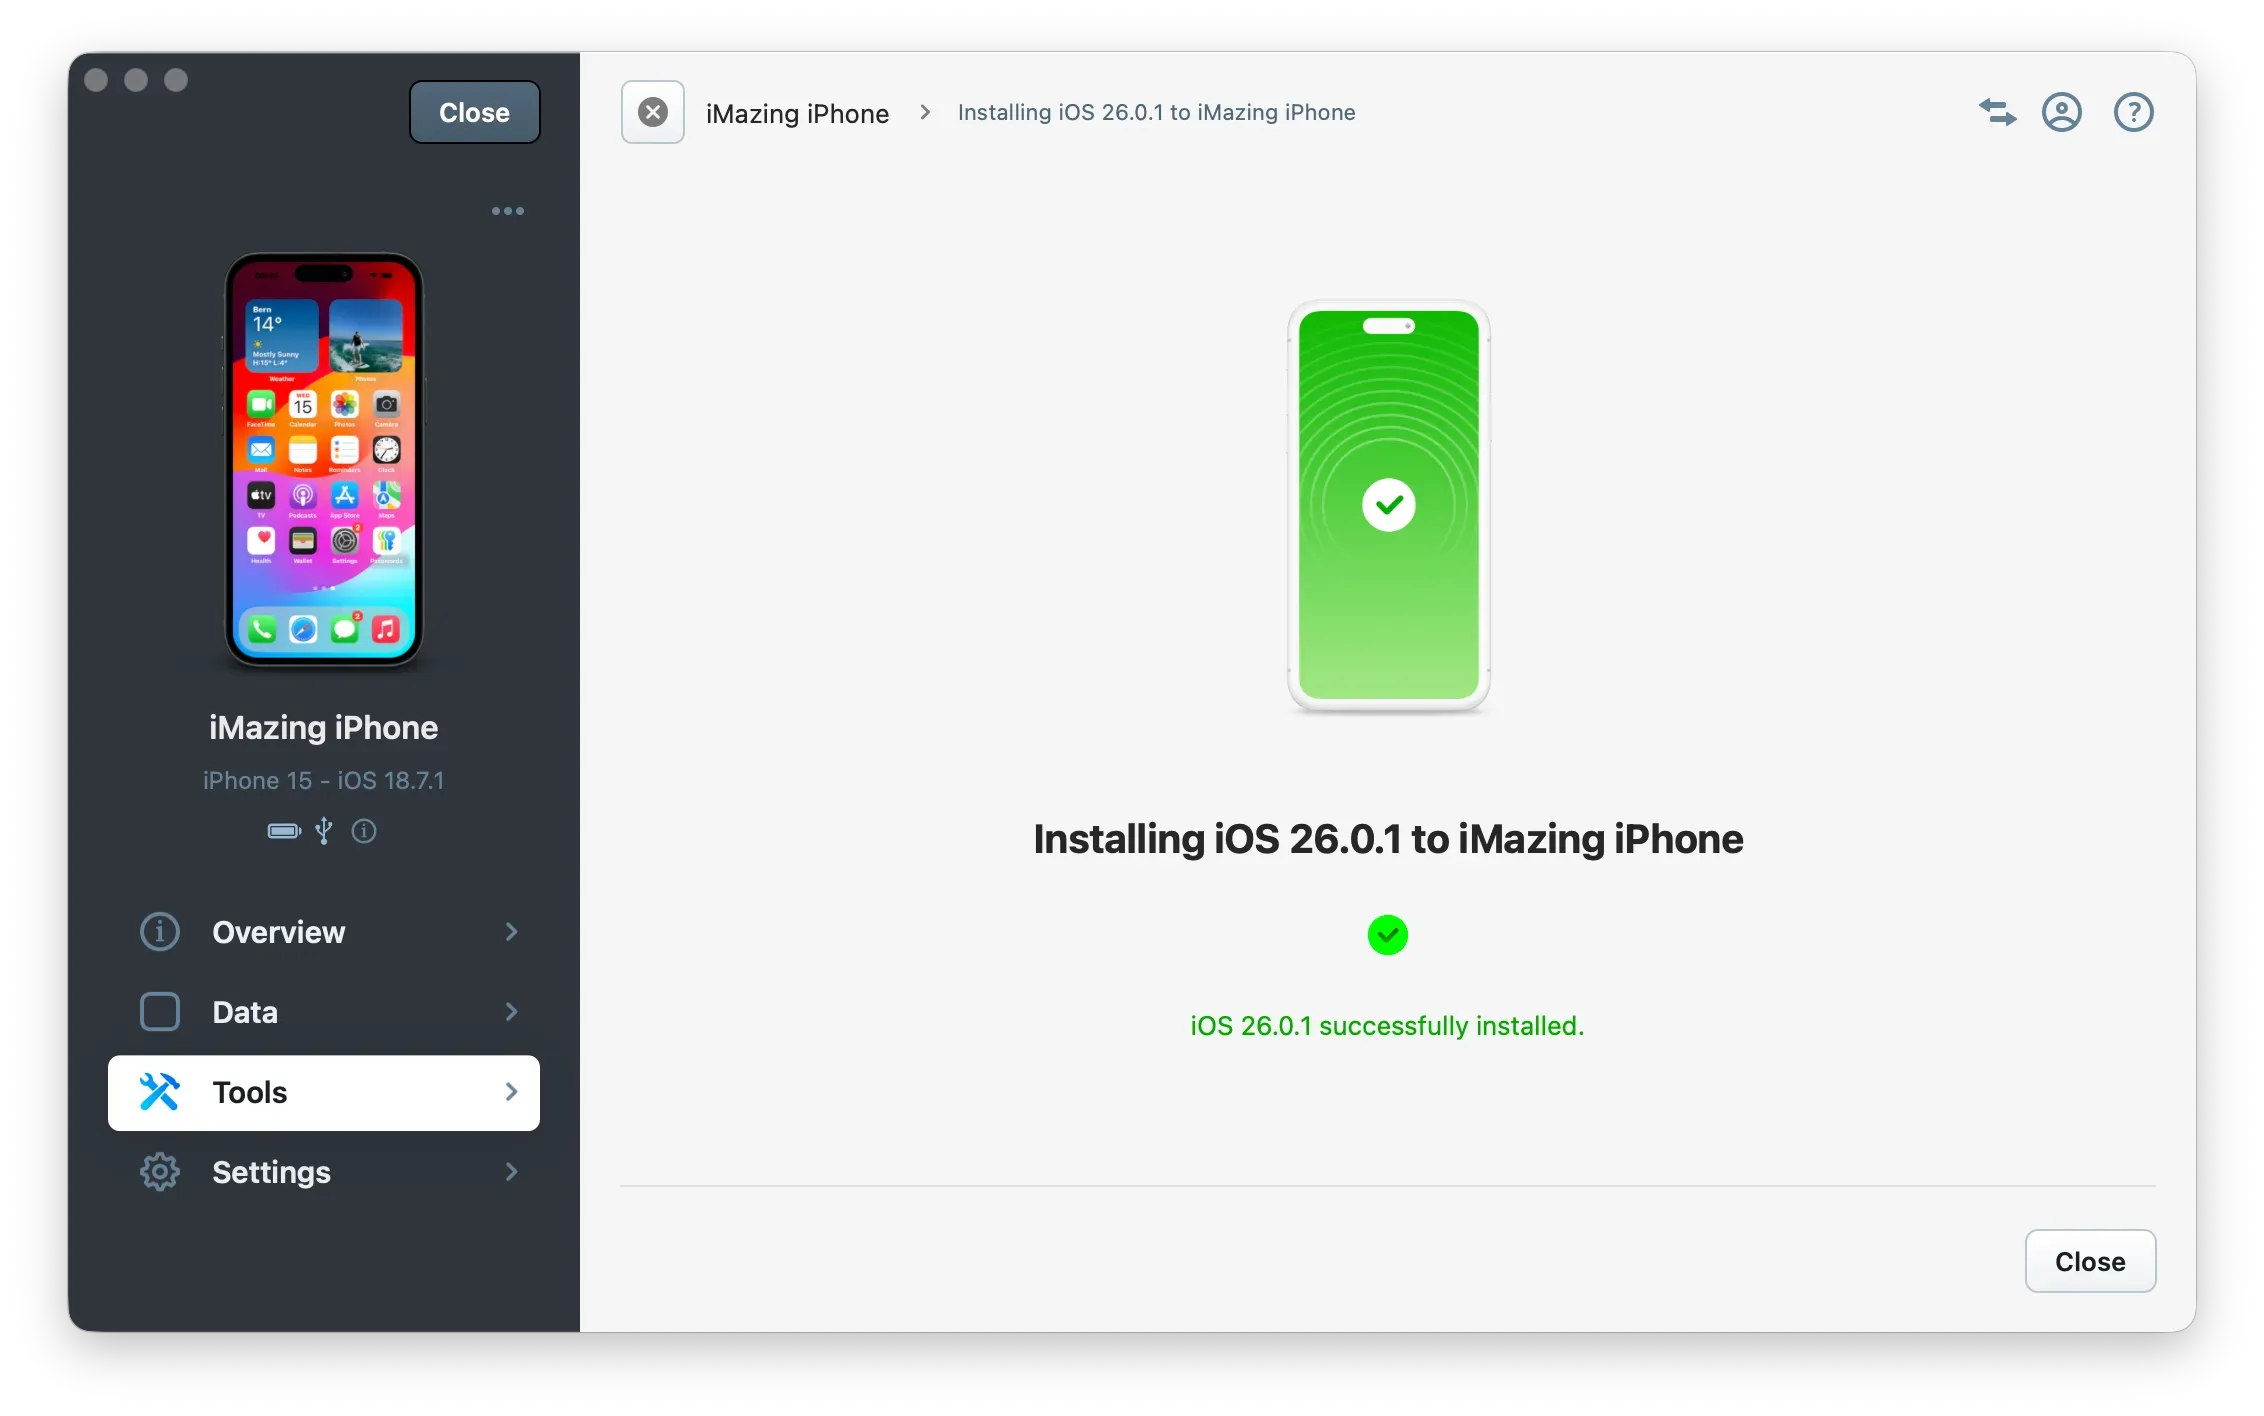
Task: Click the USB connection icon
Action: click(x=323, y=831)
